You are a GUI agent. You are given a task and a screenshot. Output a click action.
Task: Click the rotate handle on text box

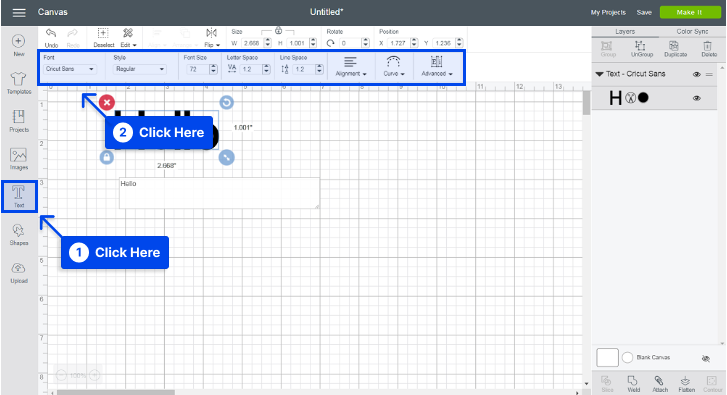[226, 102]
